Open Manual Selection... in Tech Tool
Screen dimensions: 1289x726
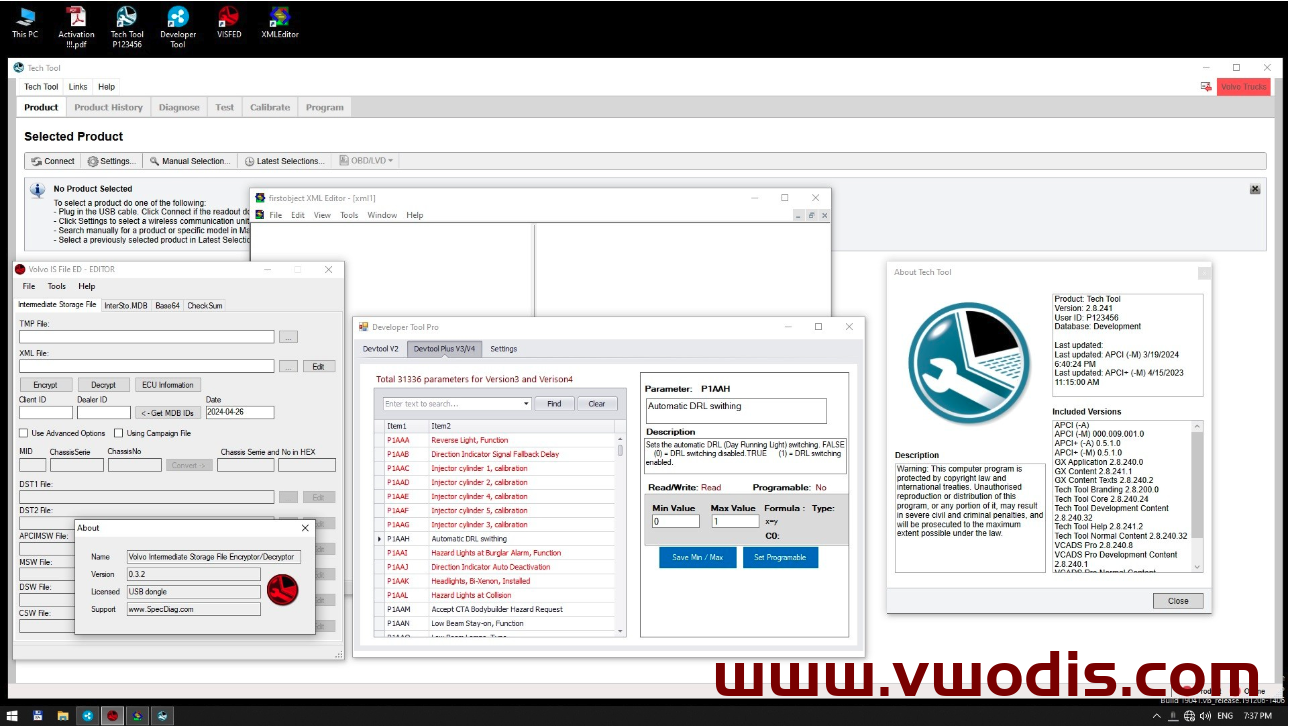point(190,161)
